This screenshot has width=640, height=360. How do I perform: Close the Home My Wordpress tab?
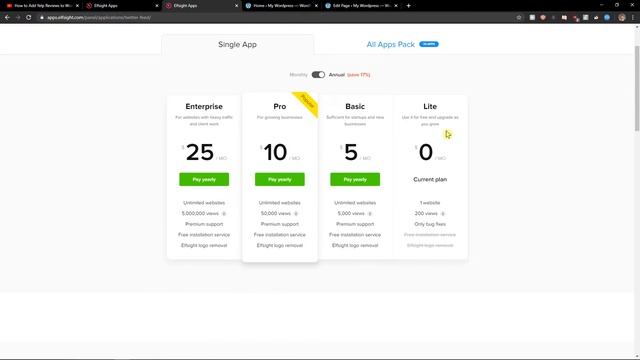point(316,6)
